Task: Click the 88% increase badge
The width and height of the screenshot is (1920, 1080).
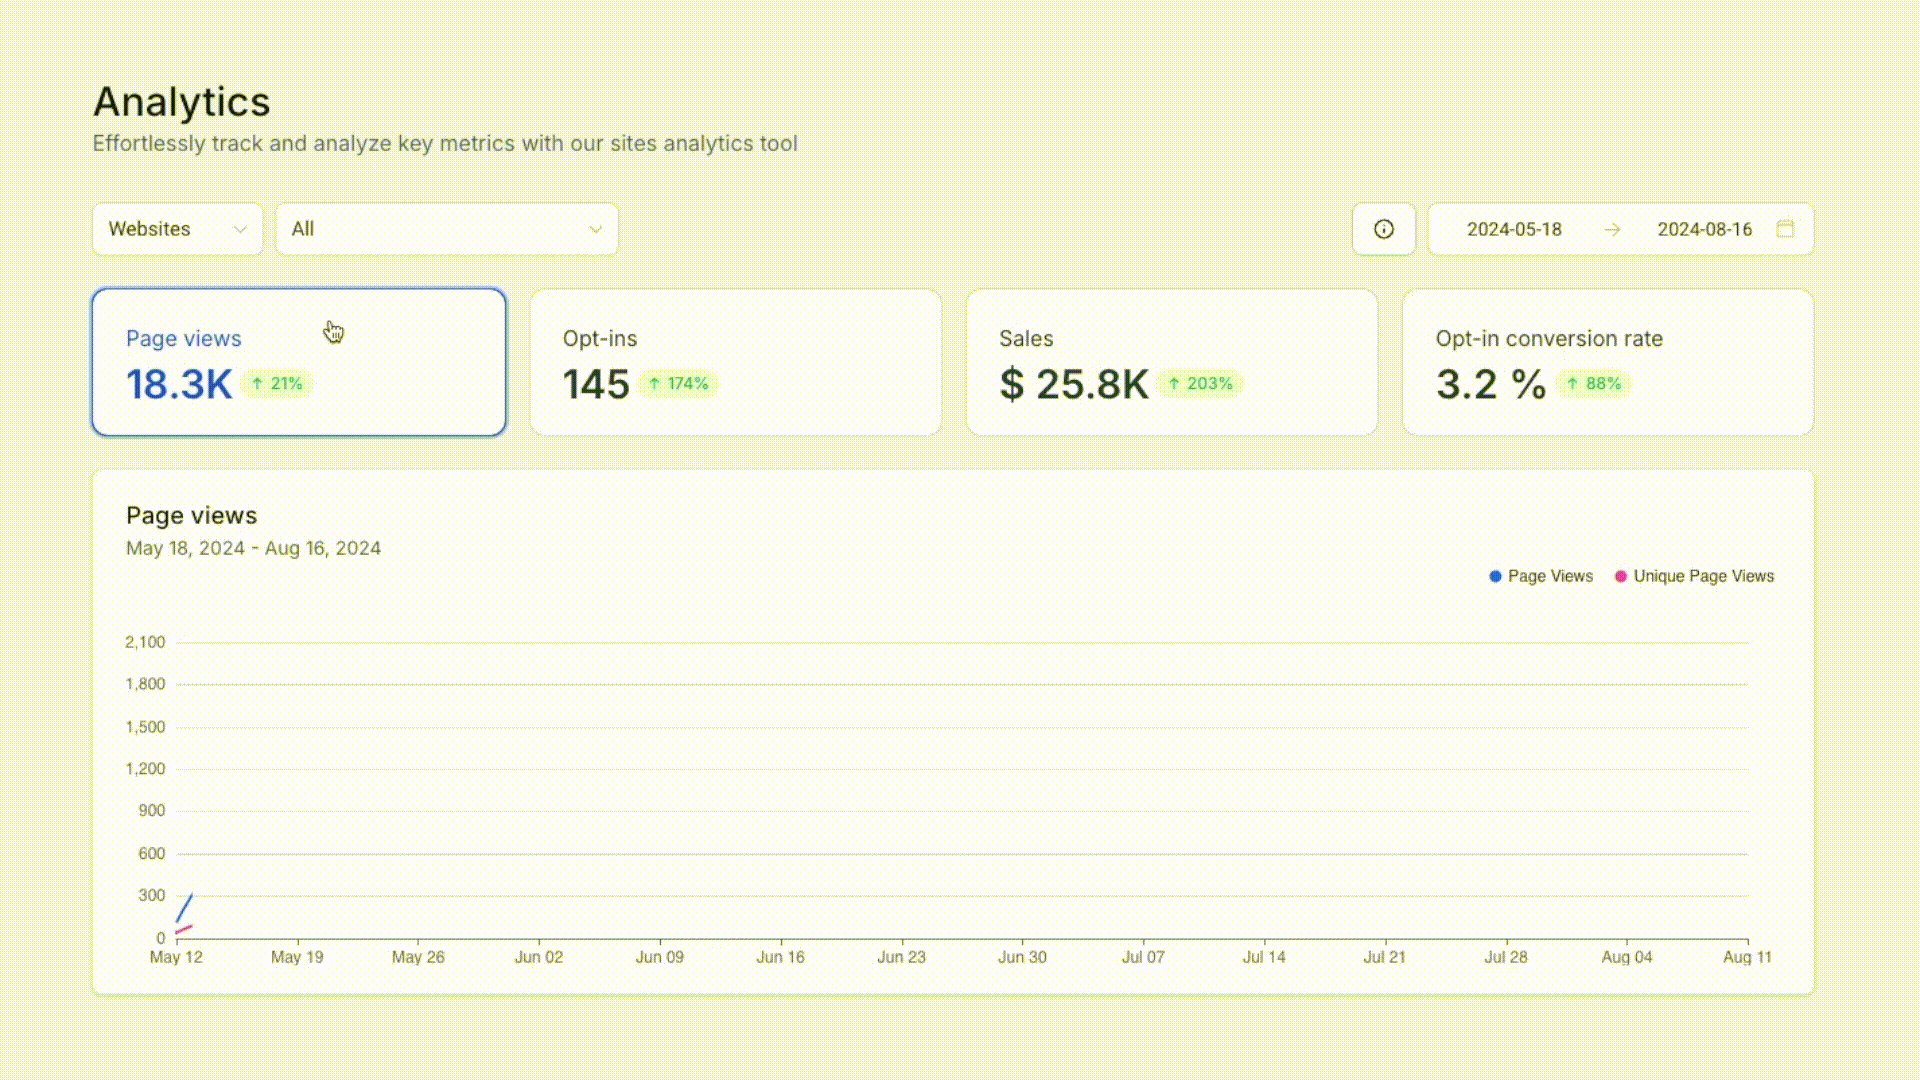Action: (x=1594, y=384)
